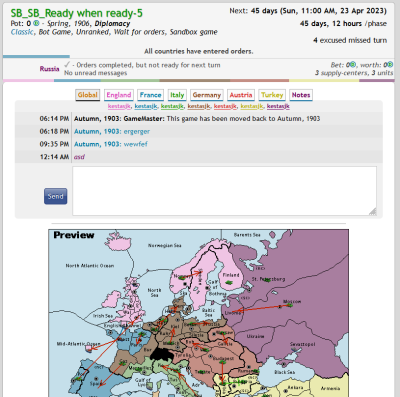The image size is (400, 397).
Task: Click the unit in Finland
Action: click(x=229, y=282)
